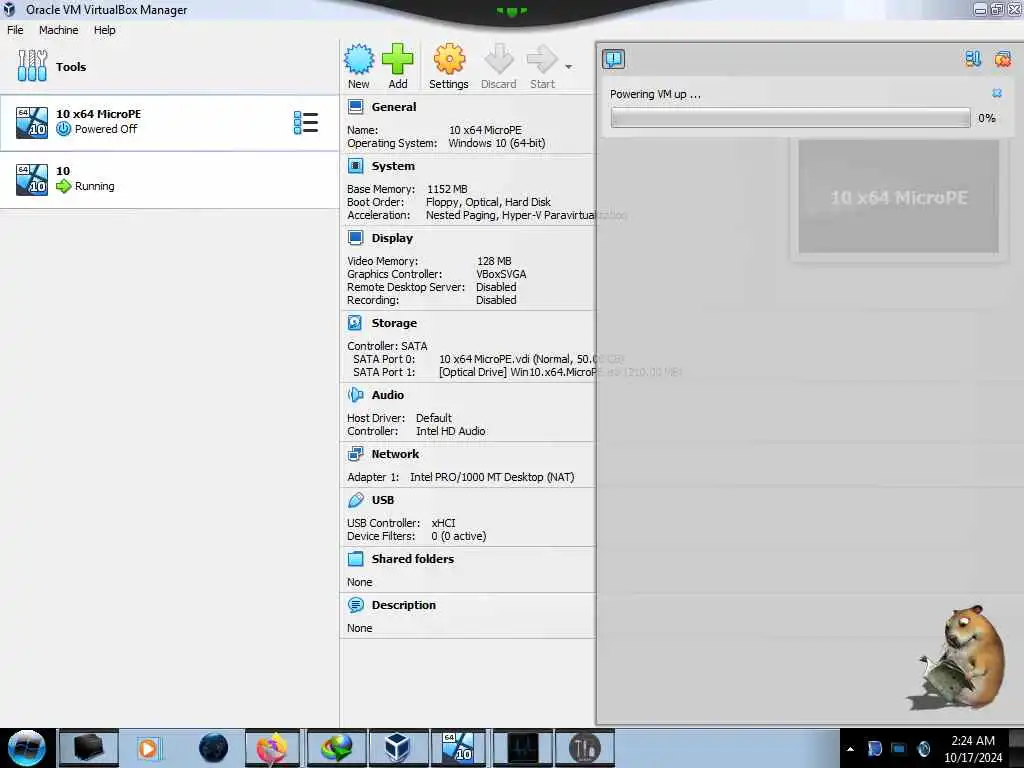This screenshot has height=768, width=1024.
Task: Click the Network section adapter icon
Action: coord(355,454)
